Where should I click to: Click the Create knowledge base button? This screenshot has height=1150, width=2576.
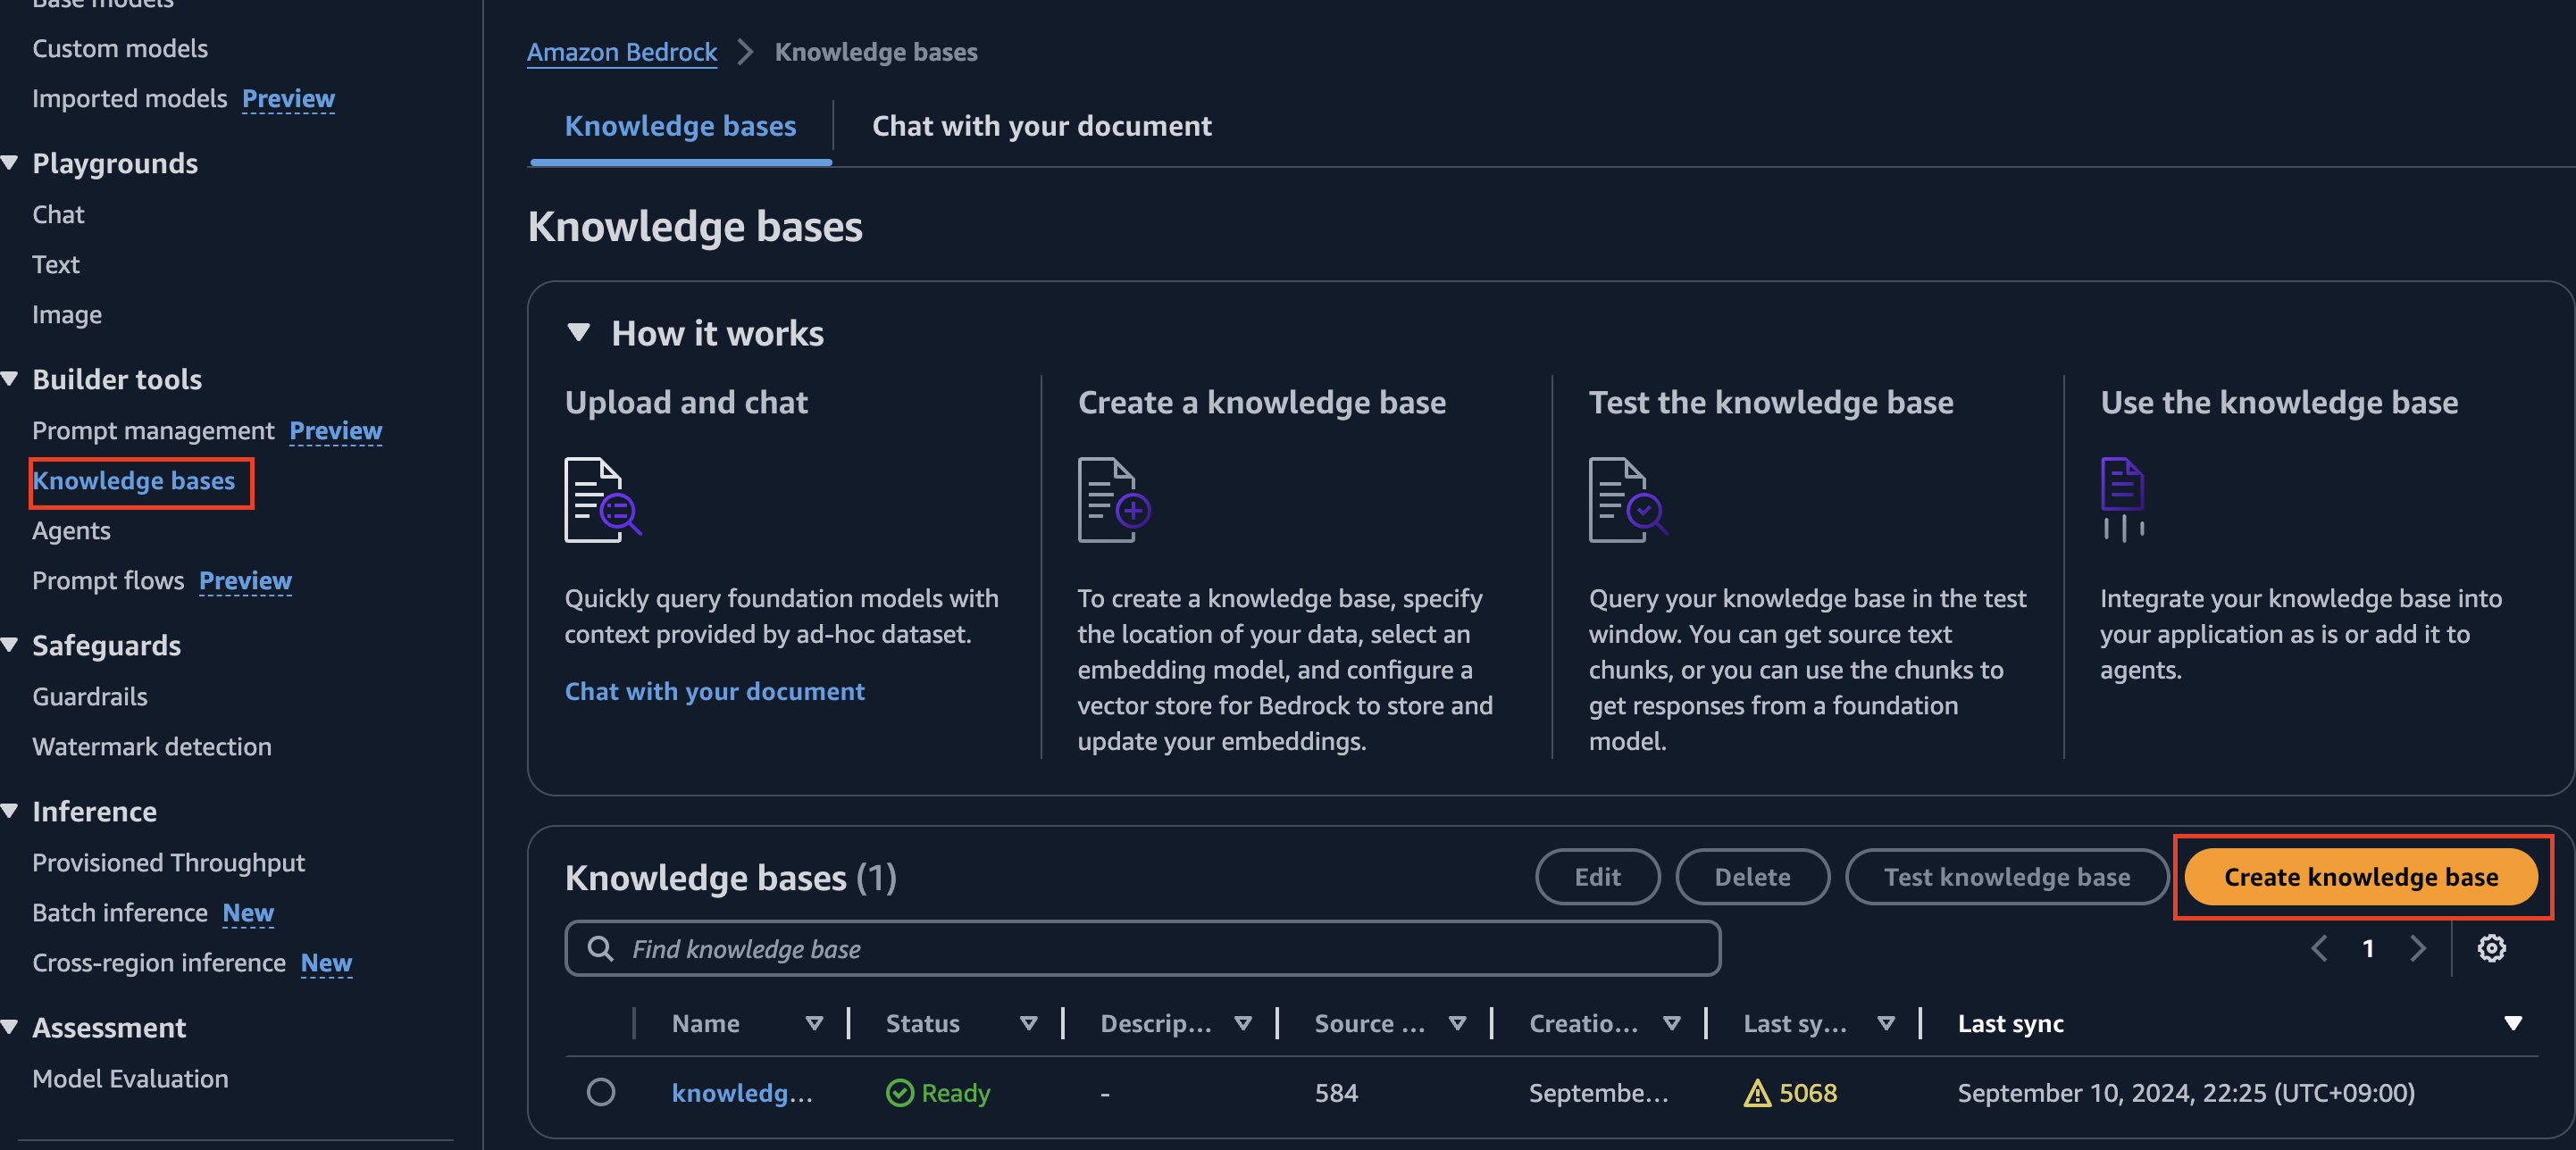point(2360,877)
